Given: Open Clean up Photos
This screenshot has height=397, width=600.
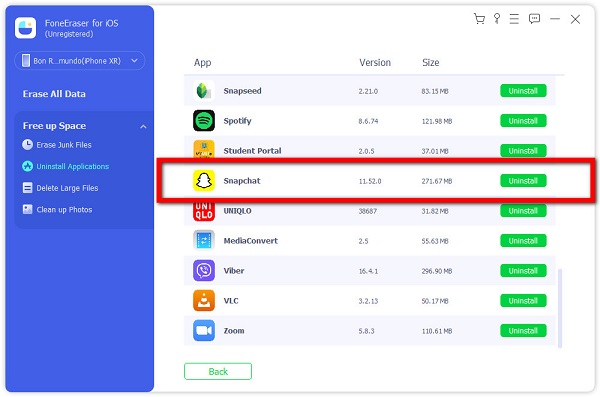Looking at the screenshot, I should click(x=64, y=209).
